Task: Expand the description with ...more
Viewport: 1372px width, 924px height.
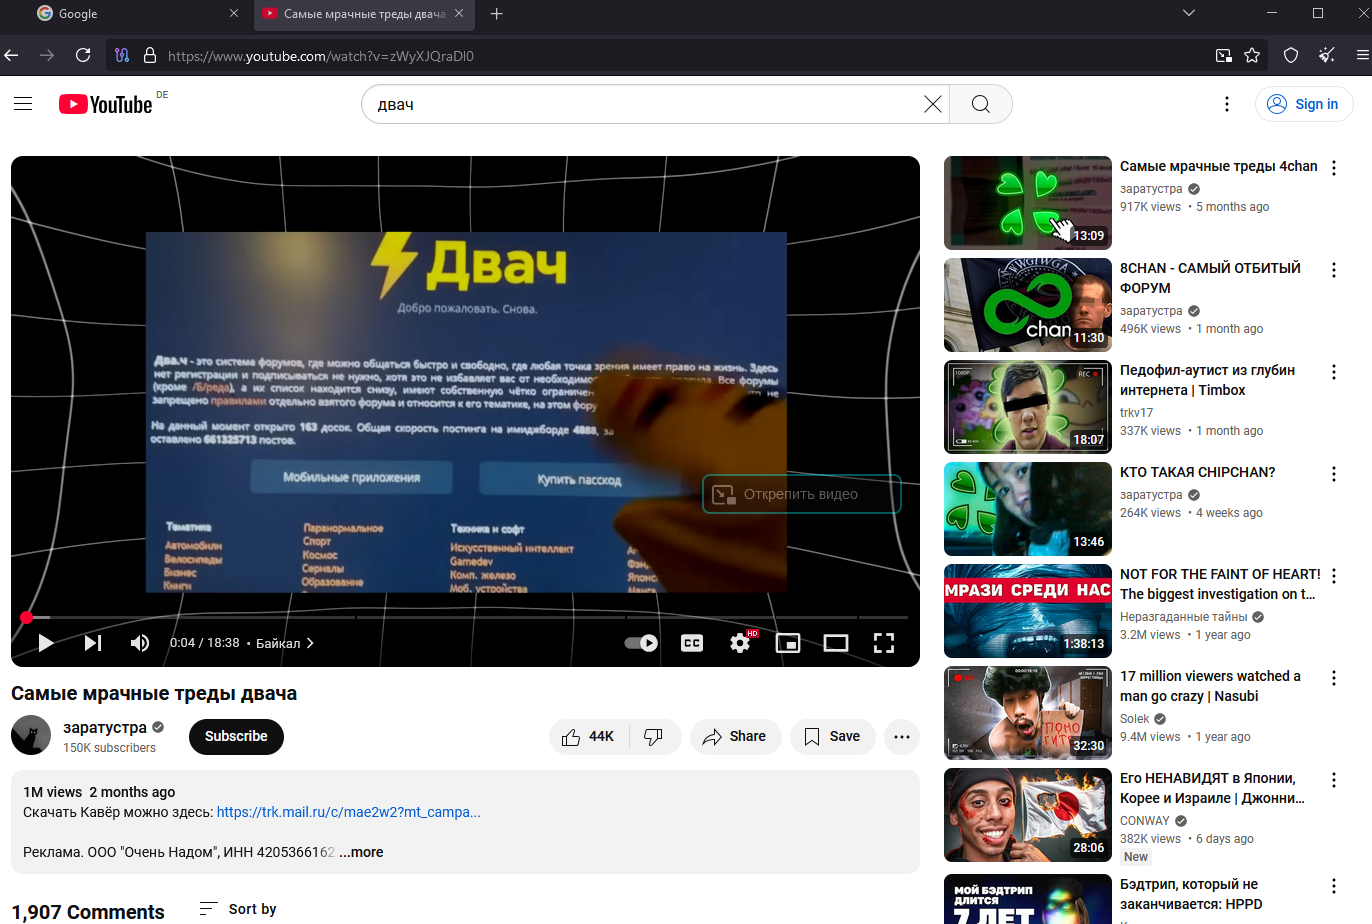Action: (x=361, y=852)
